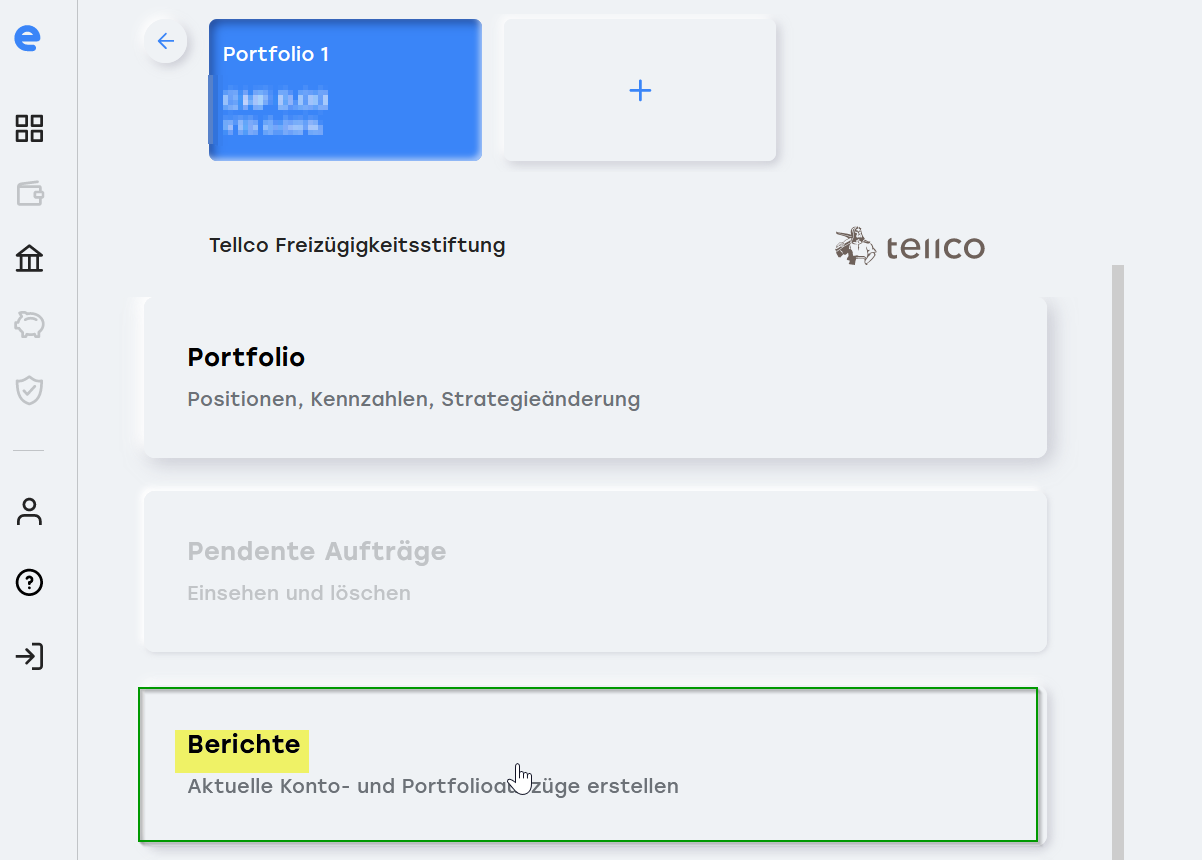Click the logout arrow icon
Viewport: 1202px width, 860px height.
[29, 657]
